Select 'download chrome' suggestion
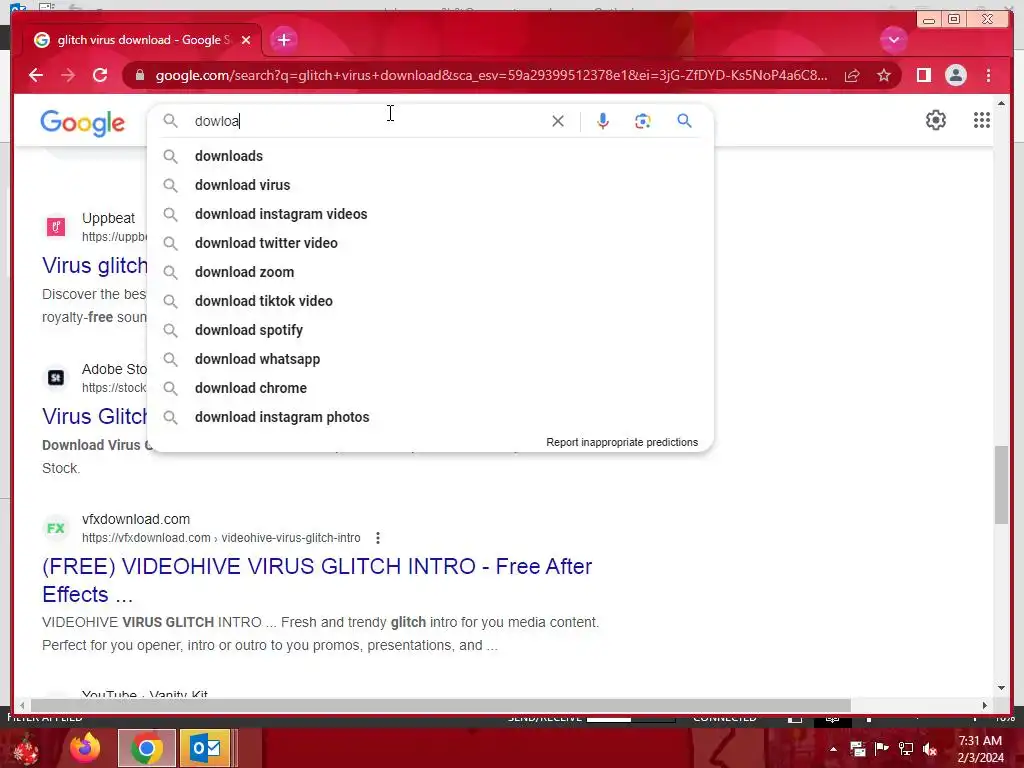This screenshot has width=1024, height=768. (431, 388)
